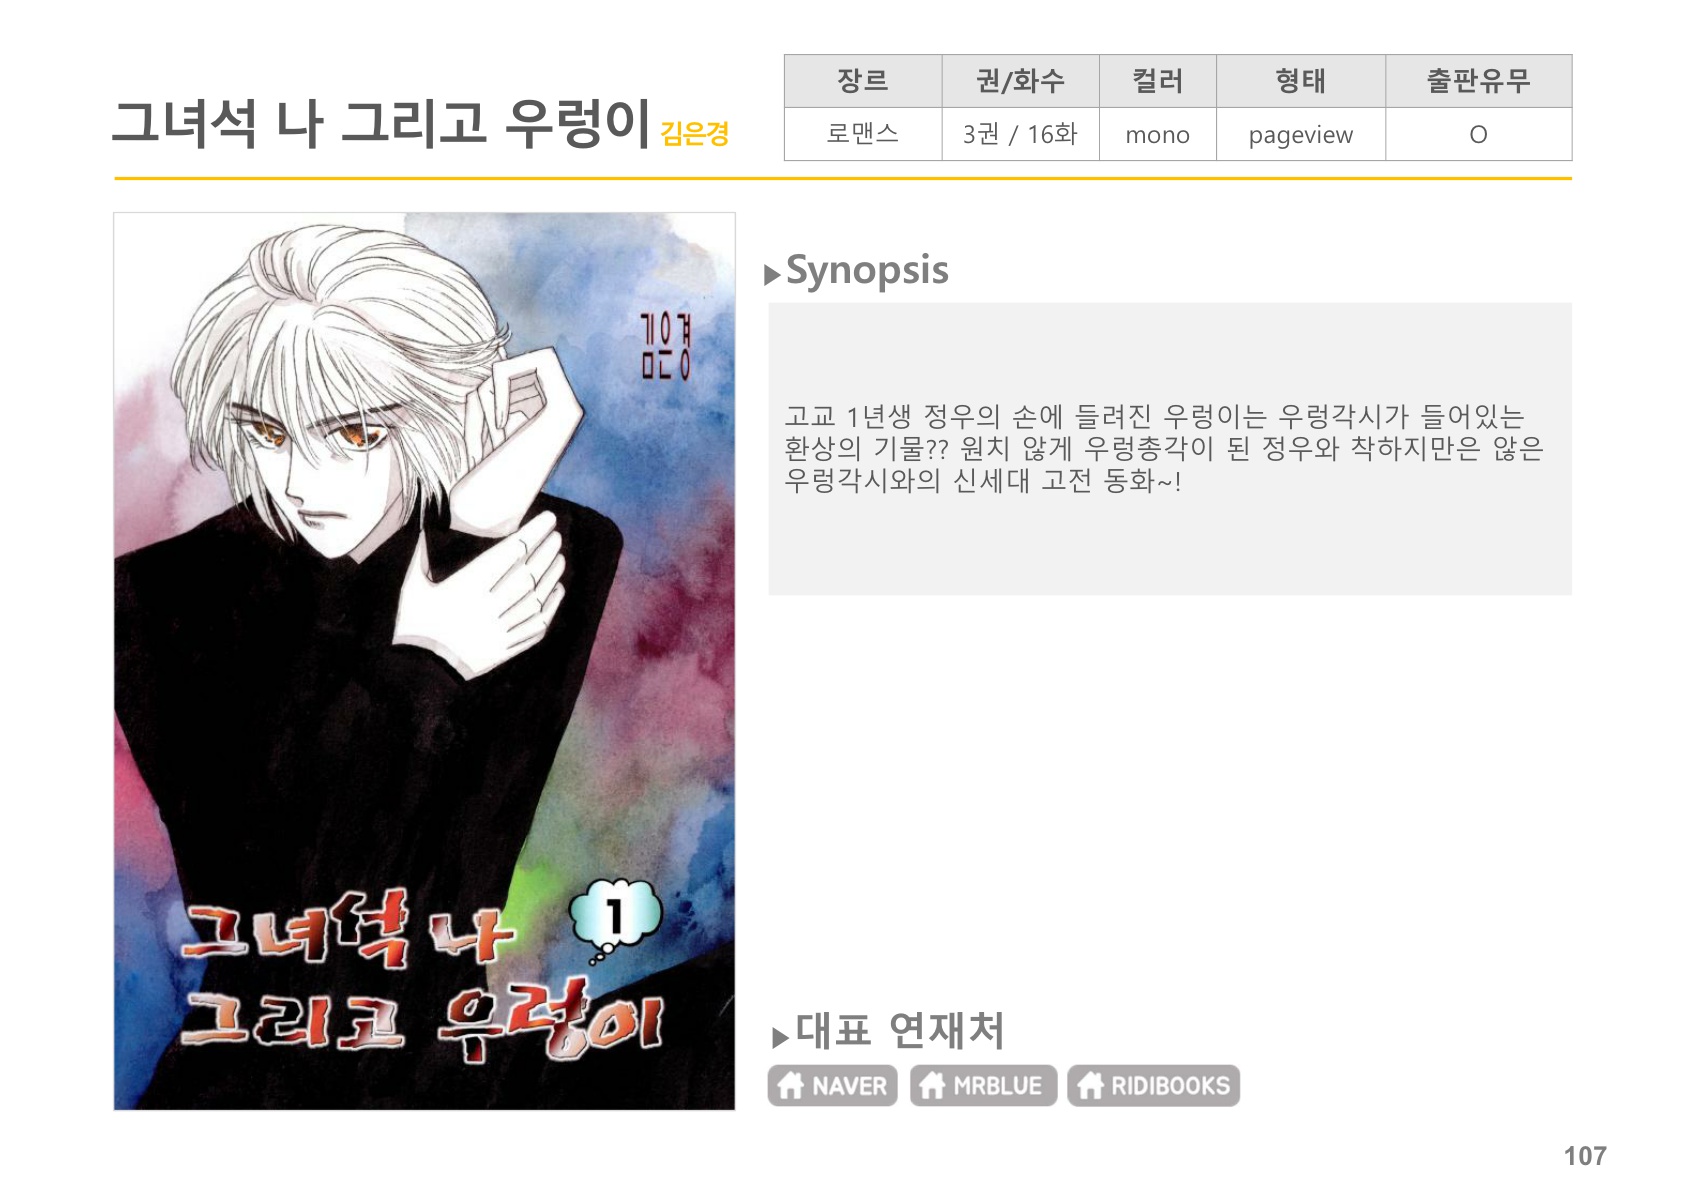Click the volume 1 bubble on cover
Viewport: 1682px width, 1190px height.
coord(615,916)
